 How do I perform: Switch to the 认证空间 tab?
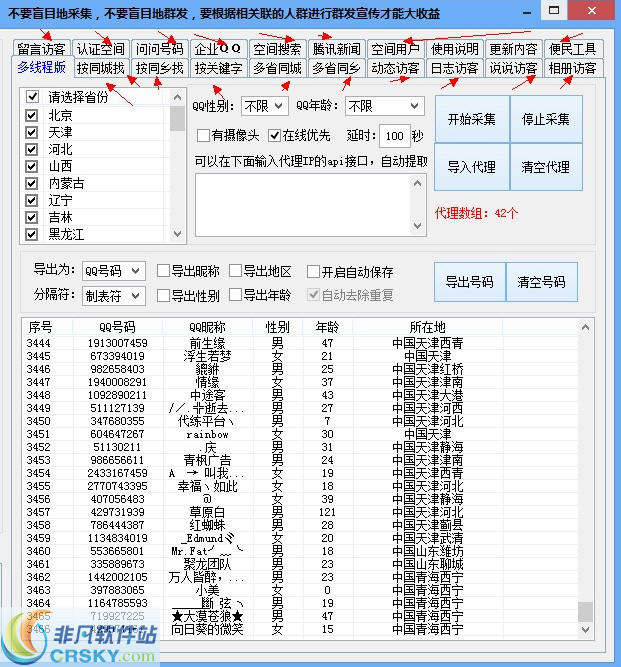100,49
